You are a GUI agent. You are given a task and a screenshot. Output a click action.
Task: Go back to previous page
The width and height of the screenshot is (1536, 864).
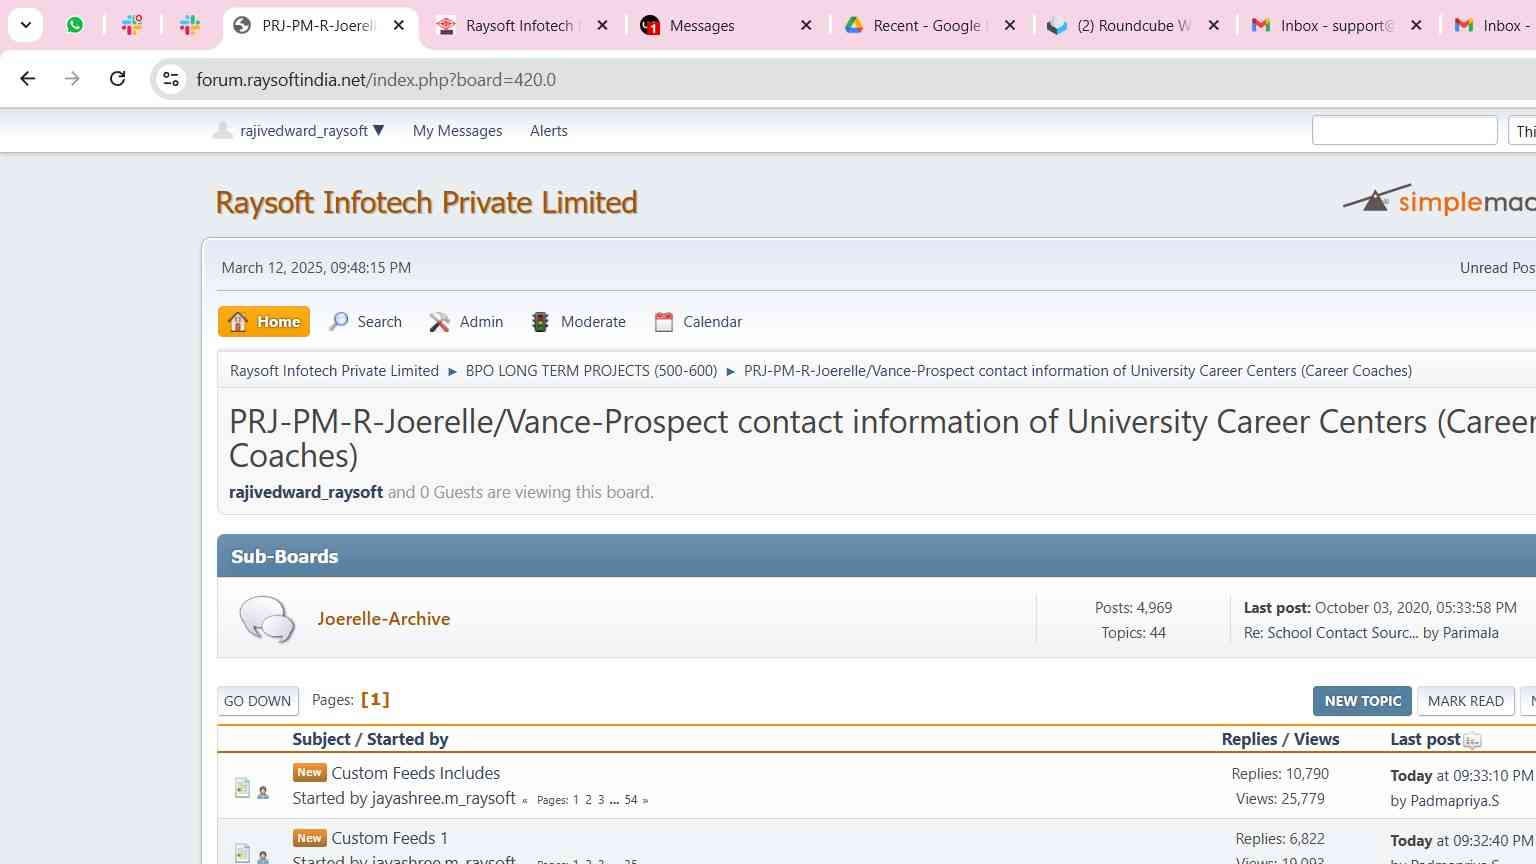point(28,79)
